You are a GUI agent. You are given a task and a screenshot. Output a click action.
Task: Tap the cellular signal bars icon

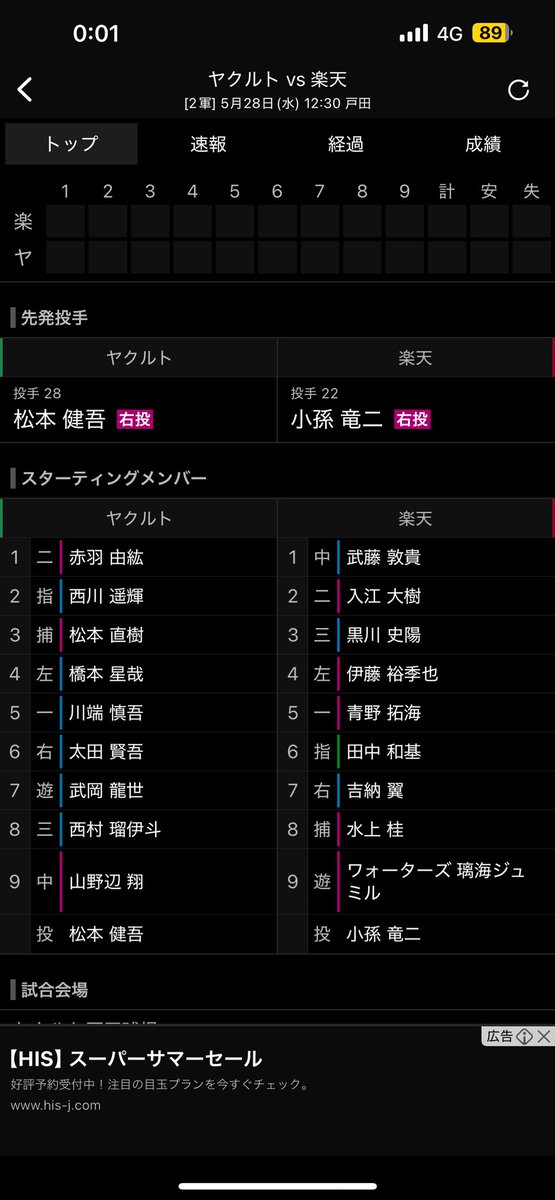[413, 34]
